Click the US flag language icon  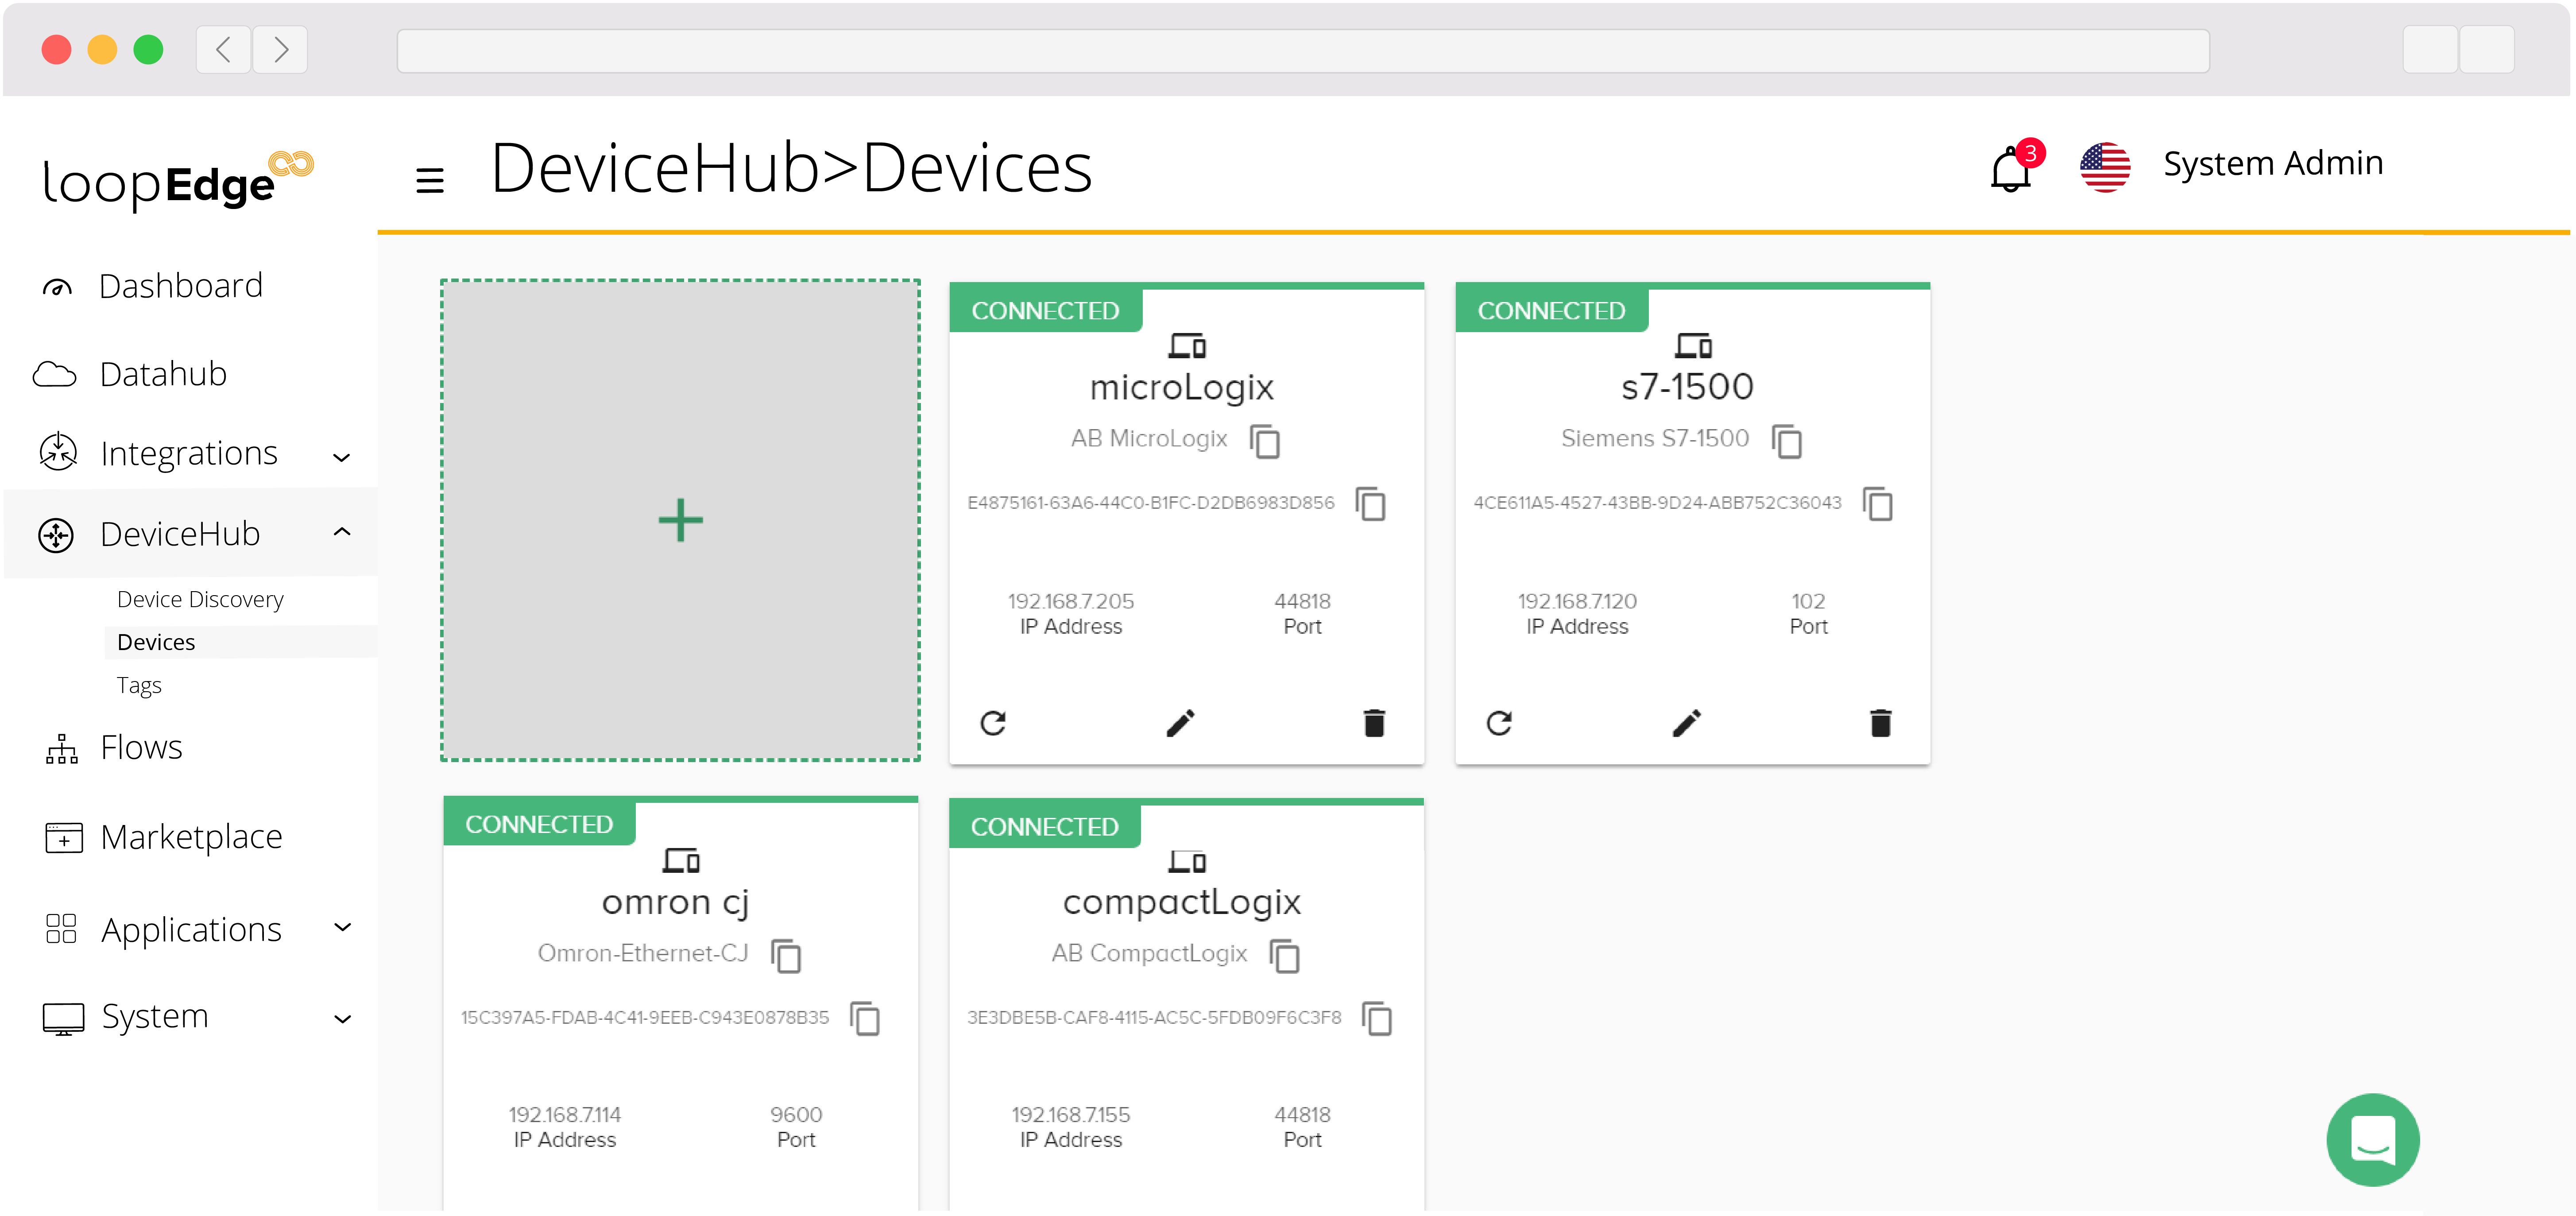click(x=2105, y=167)
